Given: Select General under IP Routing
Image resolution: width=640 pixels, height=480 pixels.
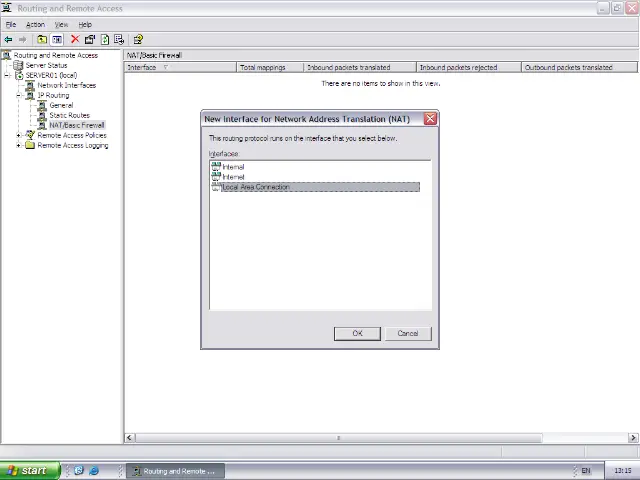Looking at the screenshot, I should point(61,105).
